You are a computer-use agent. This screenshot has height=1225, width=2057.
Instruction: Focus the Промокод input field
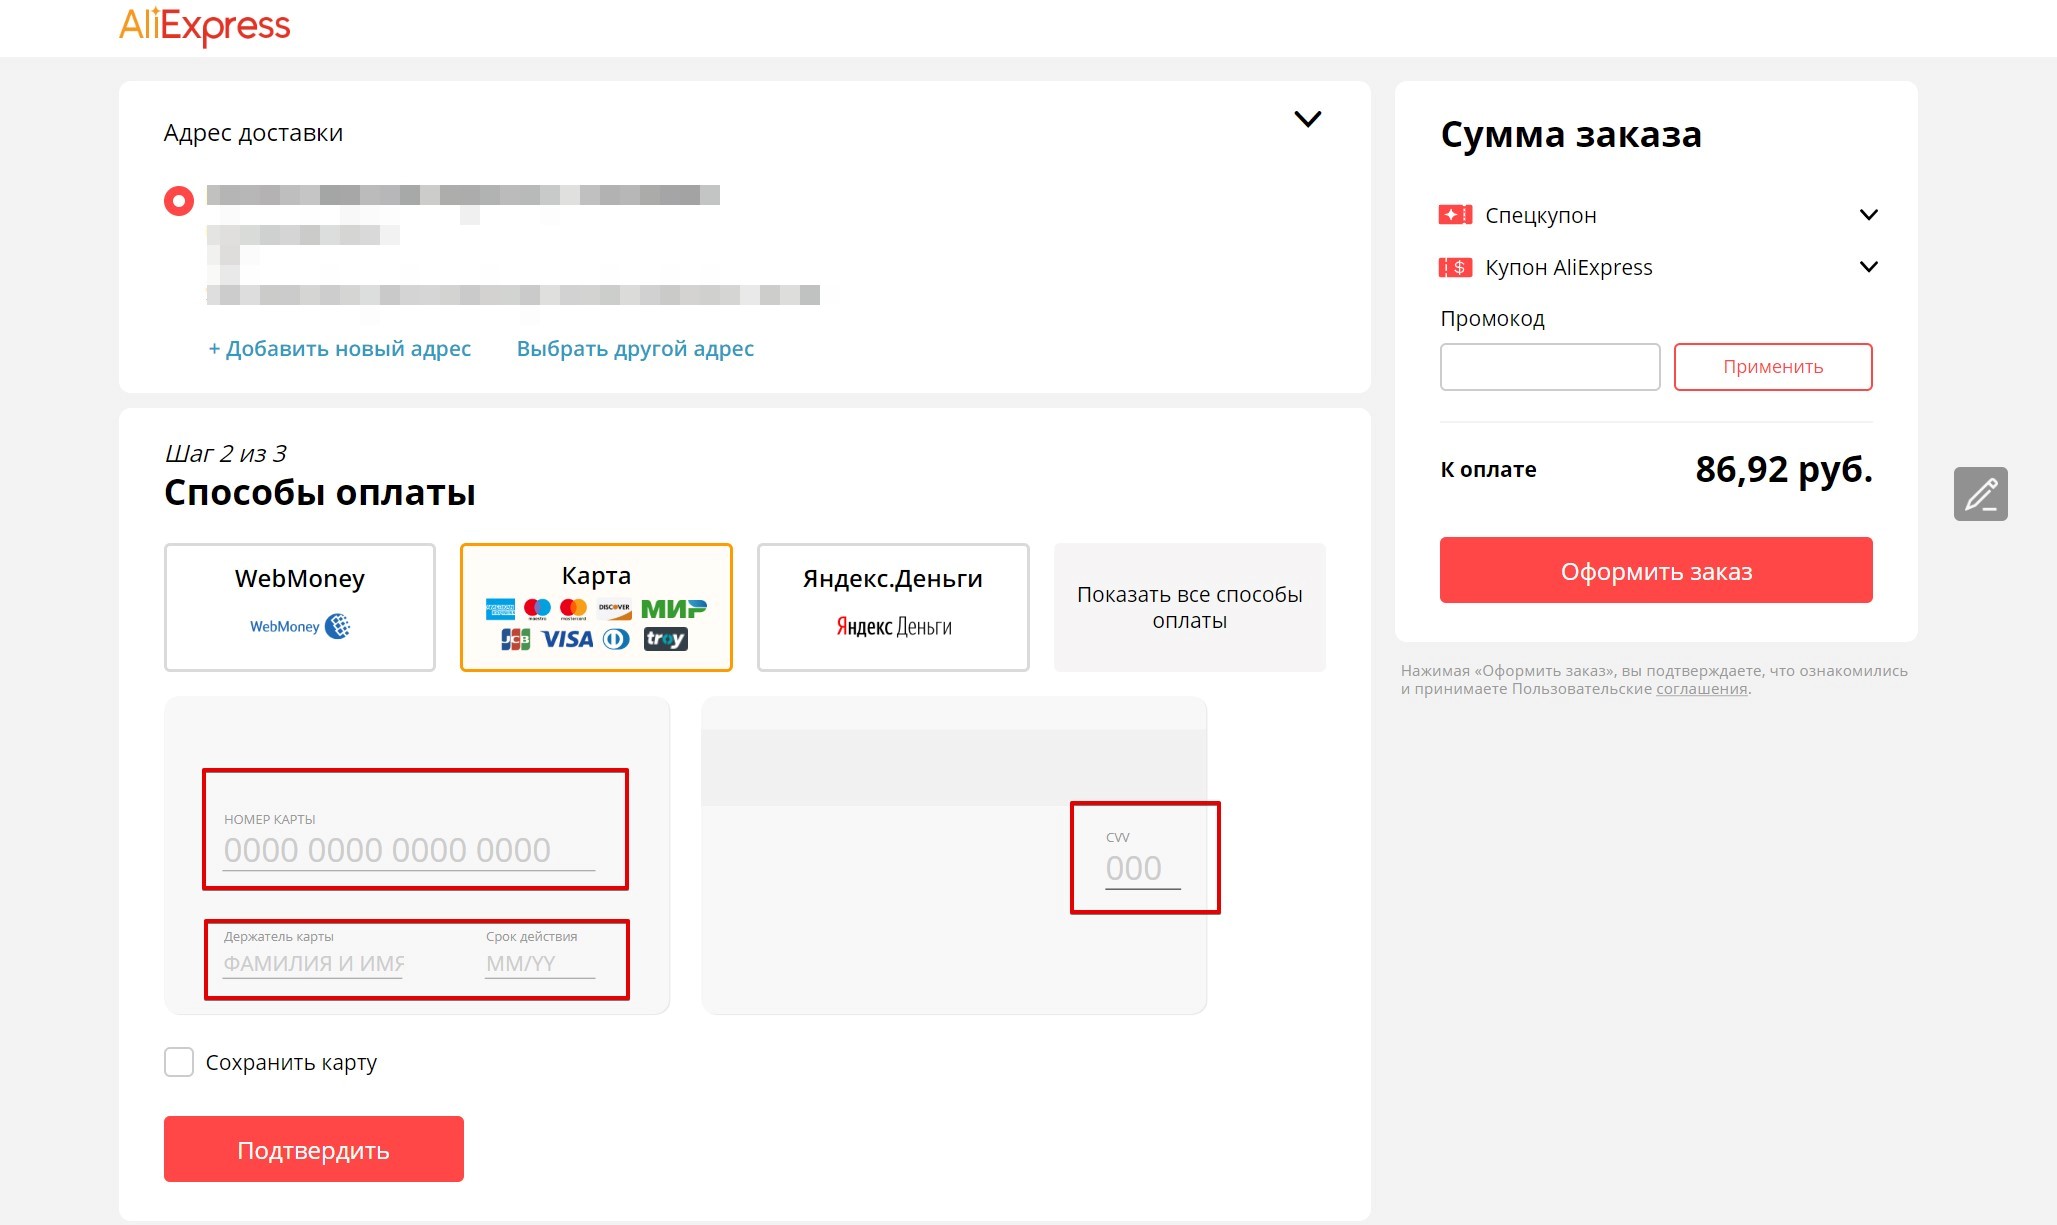1550,367
